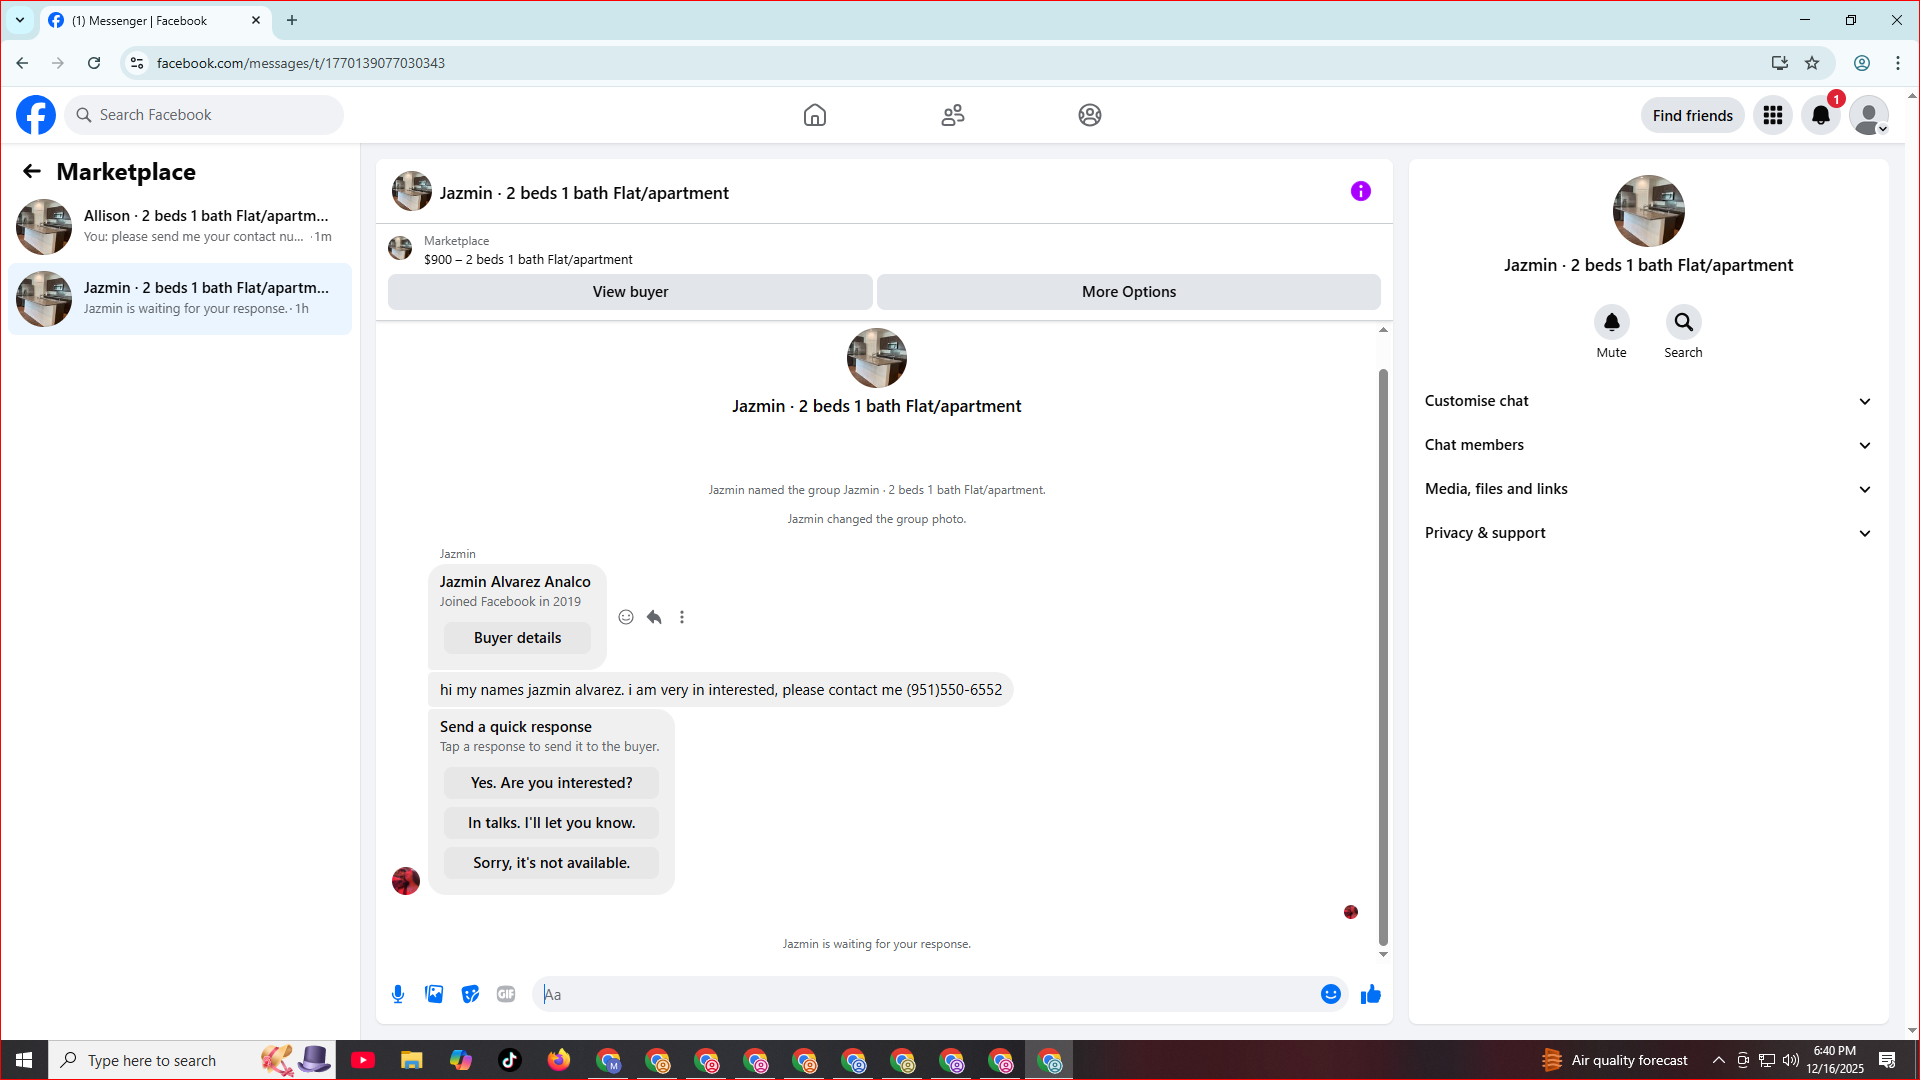Open File Explorer from the taskbar

pos(412,1060)
